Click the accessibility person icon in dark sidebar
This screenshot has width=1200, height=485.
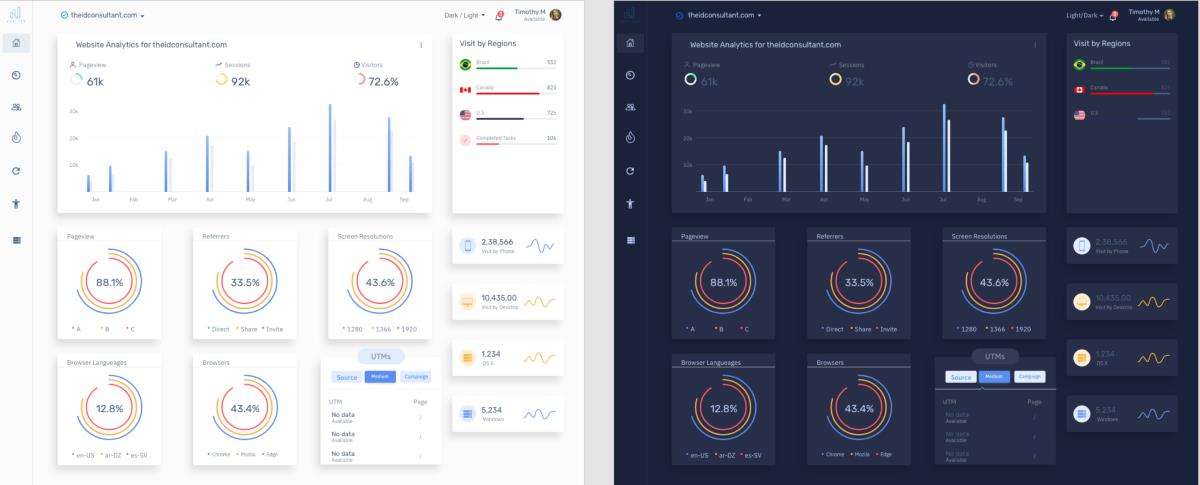[629, 204]
